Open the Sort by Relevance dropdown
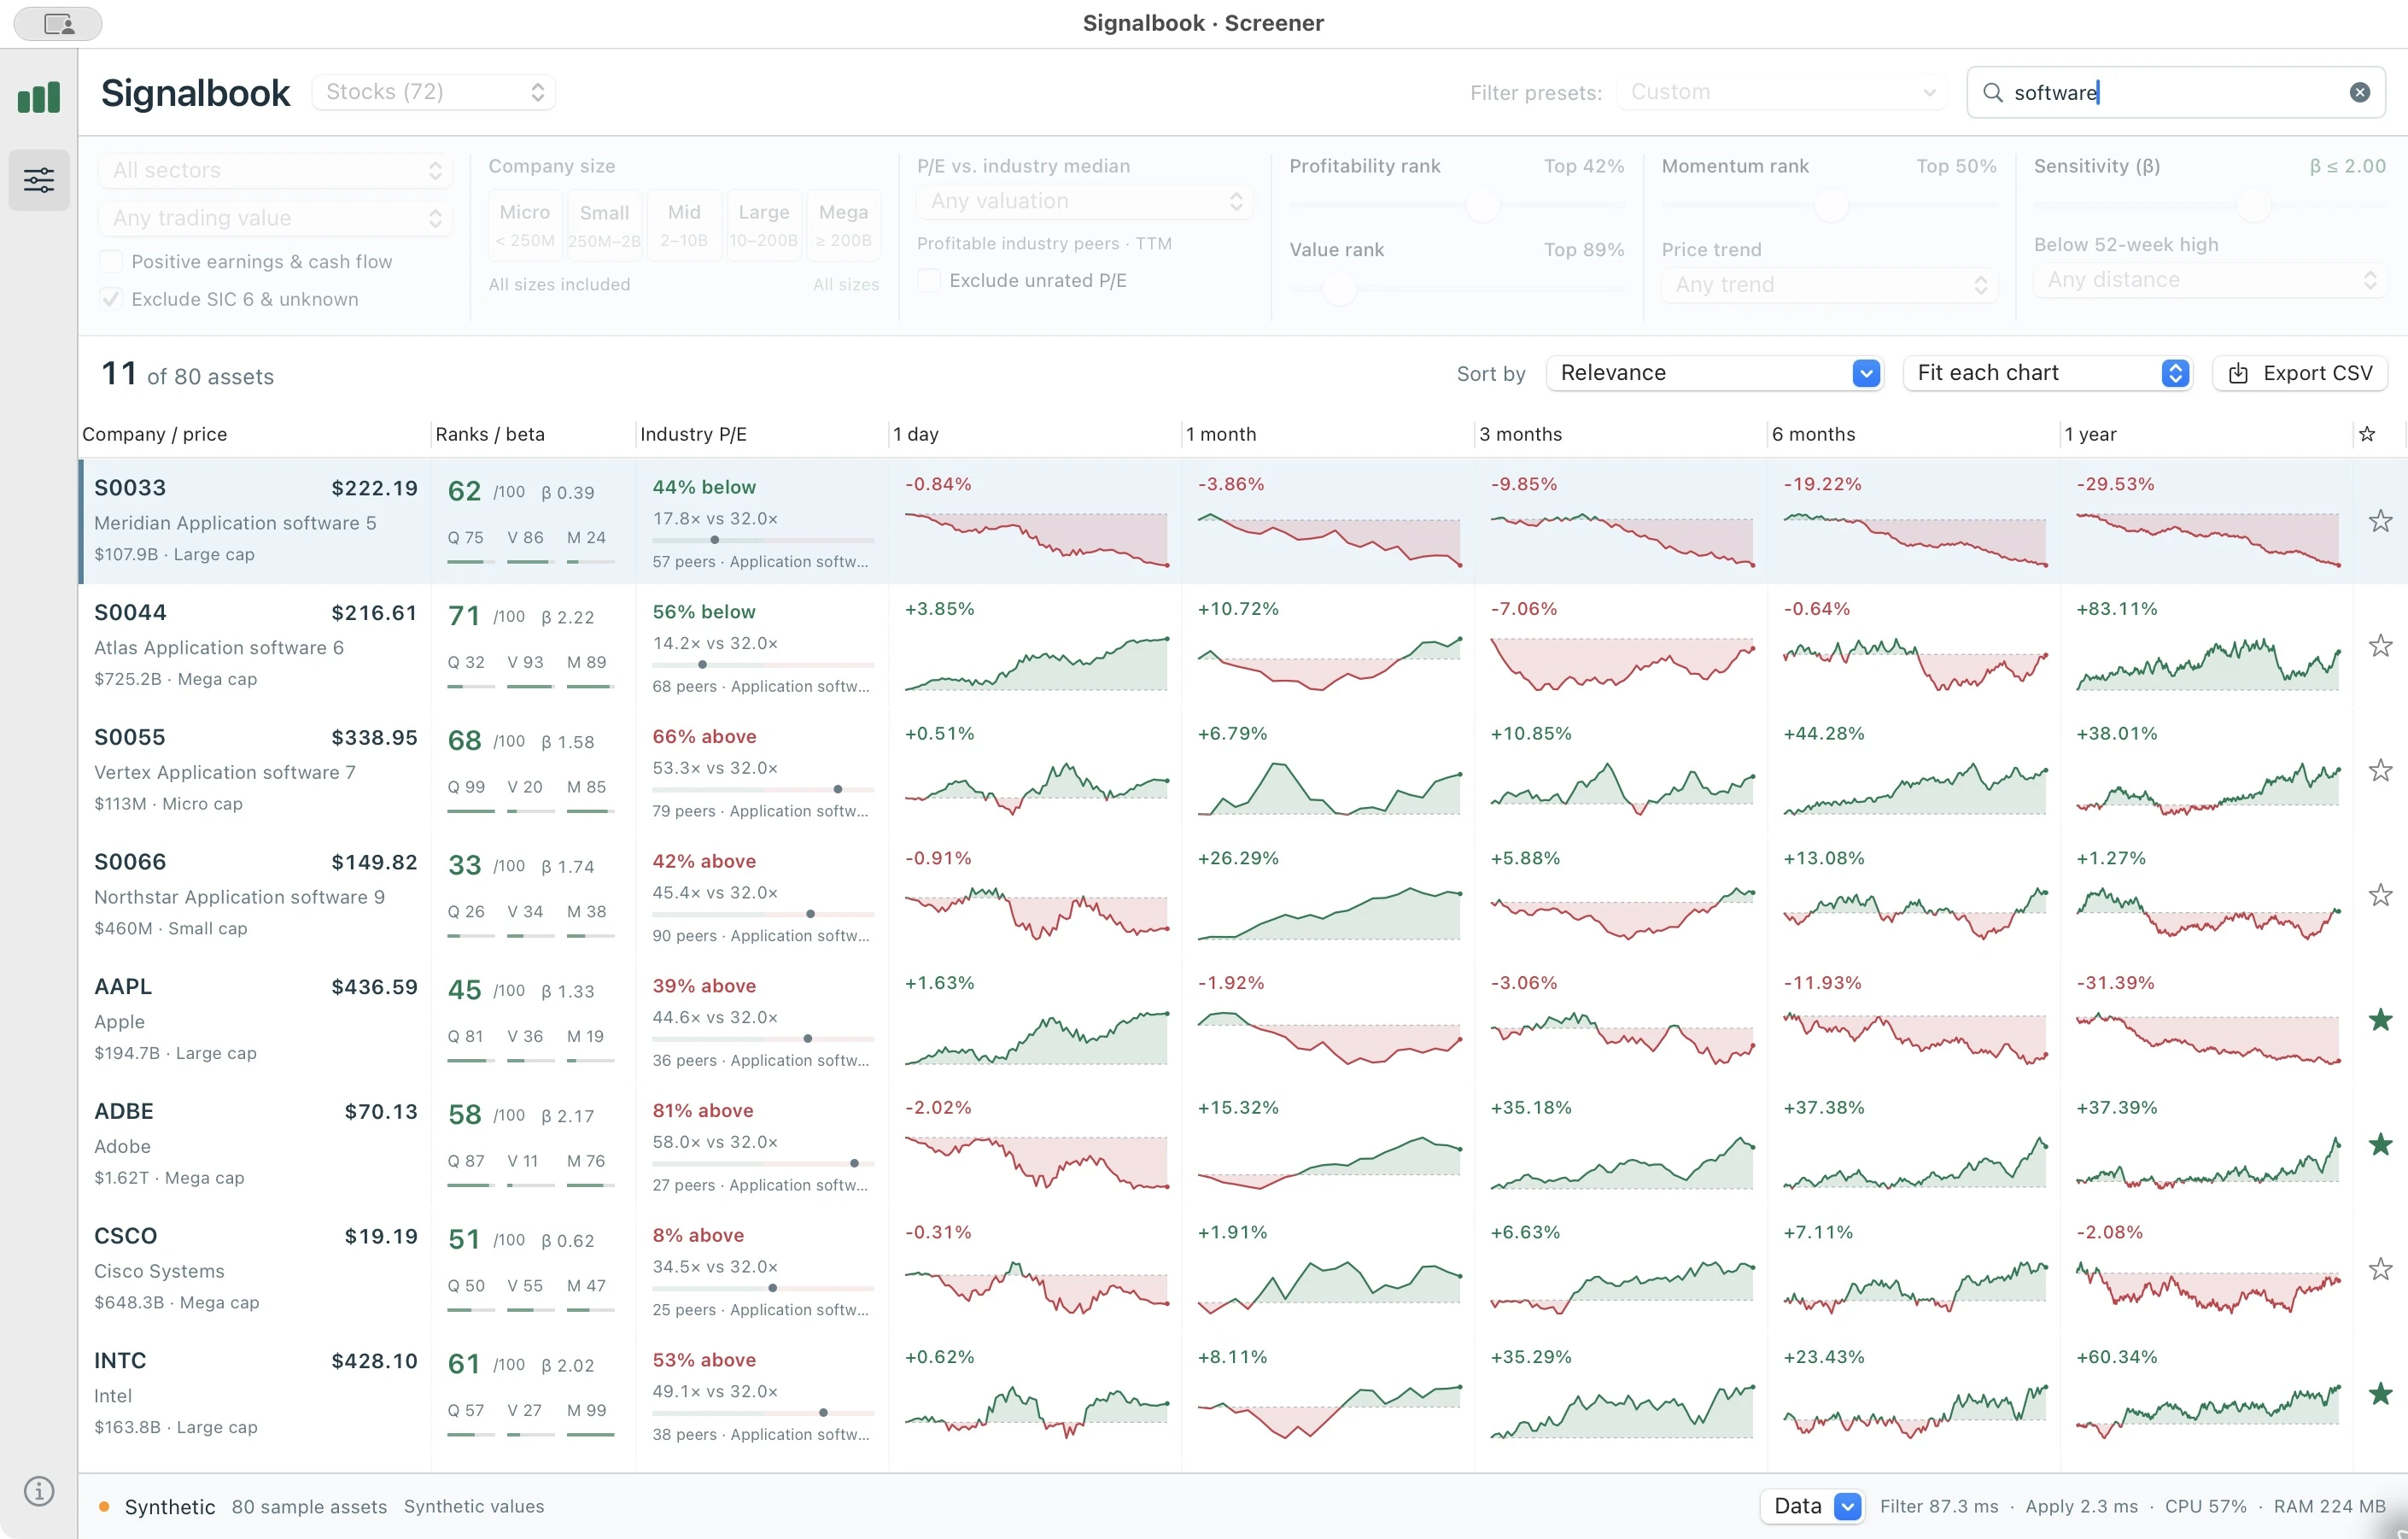 (x=1714, y=373)
